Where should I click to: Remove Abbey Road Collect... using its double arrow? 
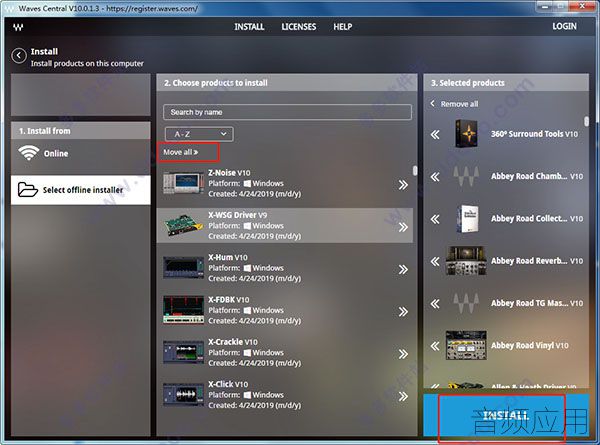pos(435,219)
